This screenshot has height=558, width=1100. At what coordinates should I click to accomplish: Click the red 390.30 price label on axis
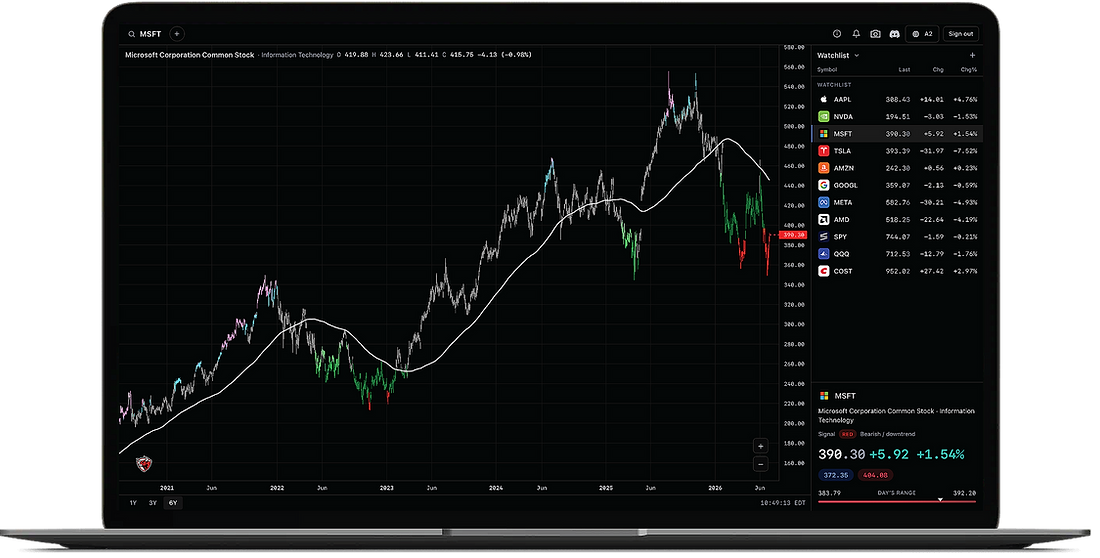(793, 235)
